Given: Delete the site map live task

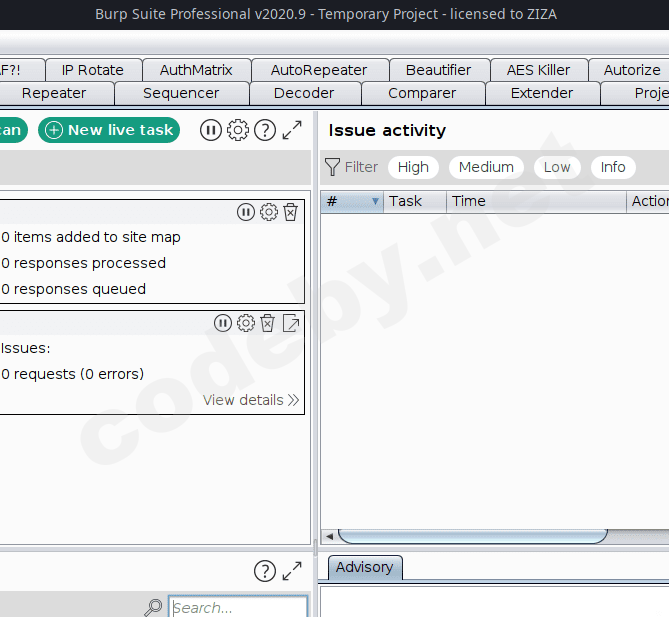Looking at the screenshot, I should tap(291, 212).
